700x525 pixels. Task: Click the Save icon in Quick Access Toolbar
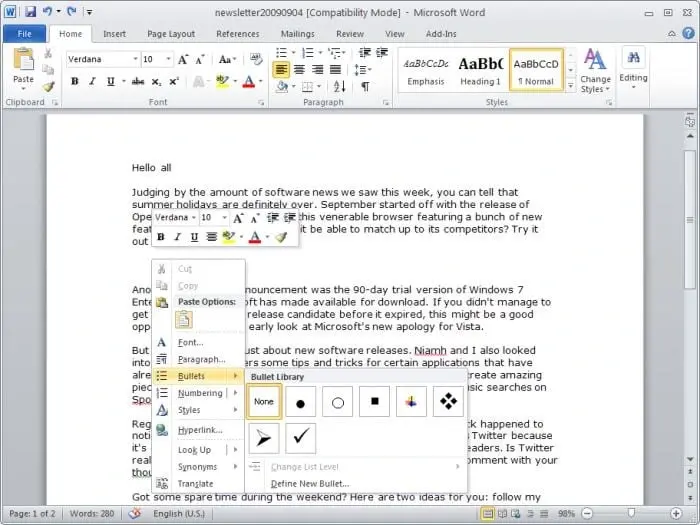tap(30, 12)
